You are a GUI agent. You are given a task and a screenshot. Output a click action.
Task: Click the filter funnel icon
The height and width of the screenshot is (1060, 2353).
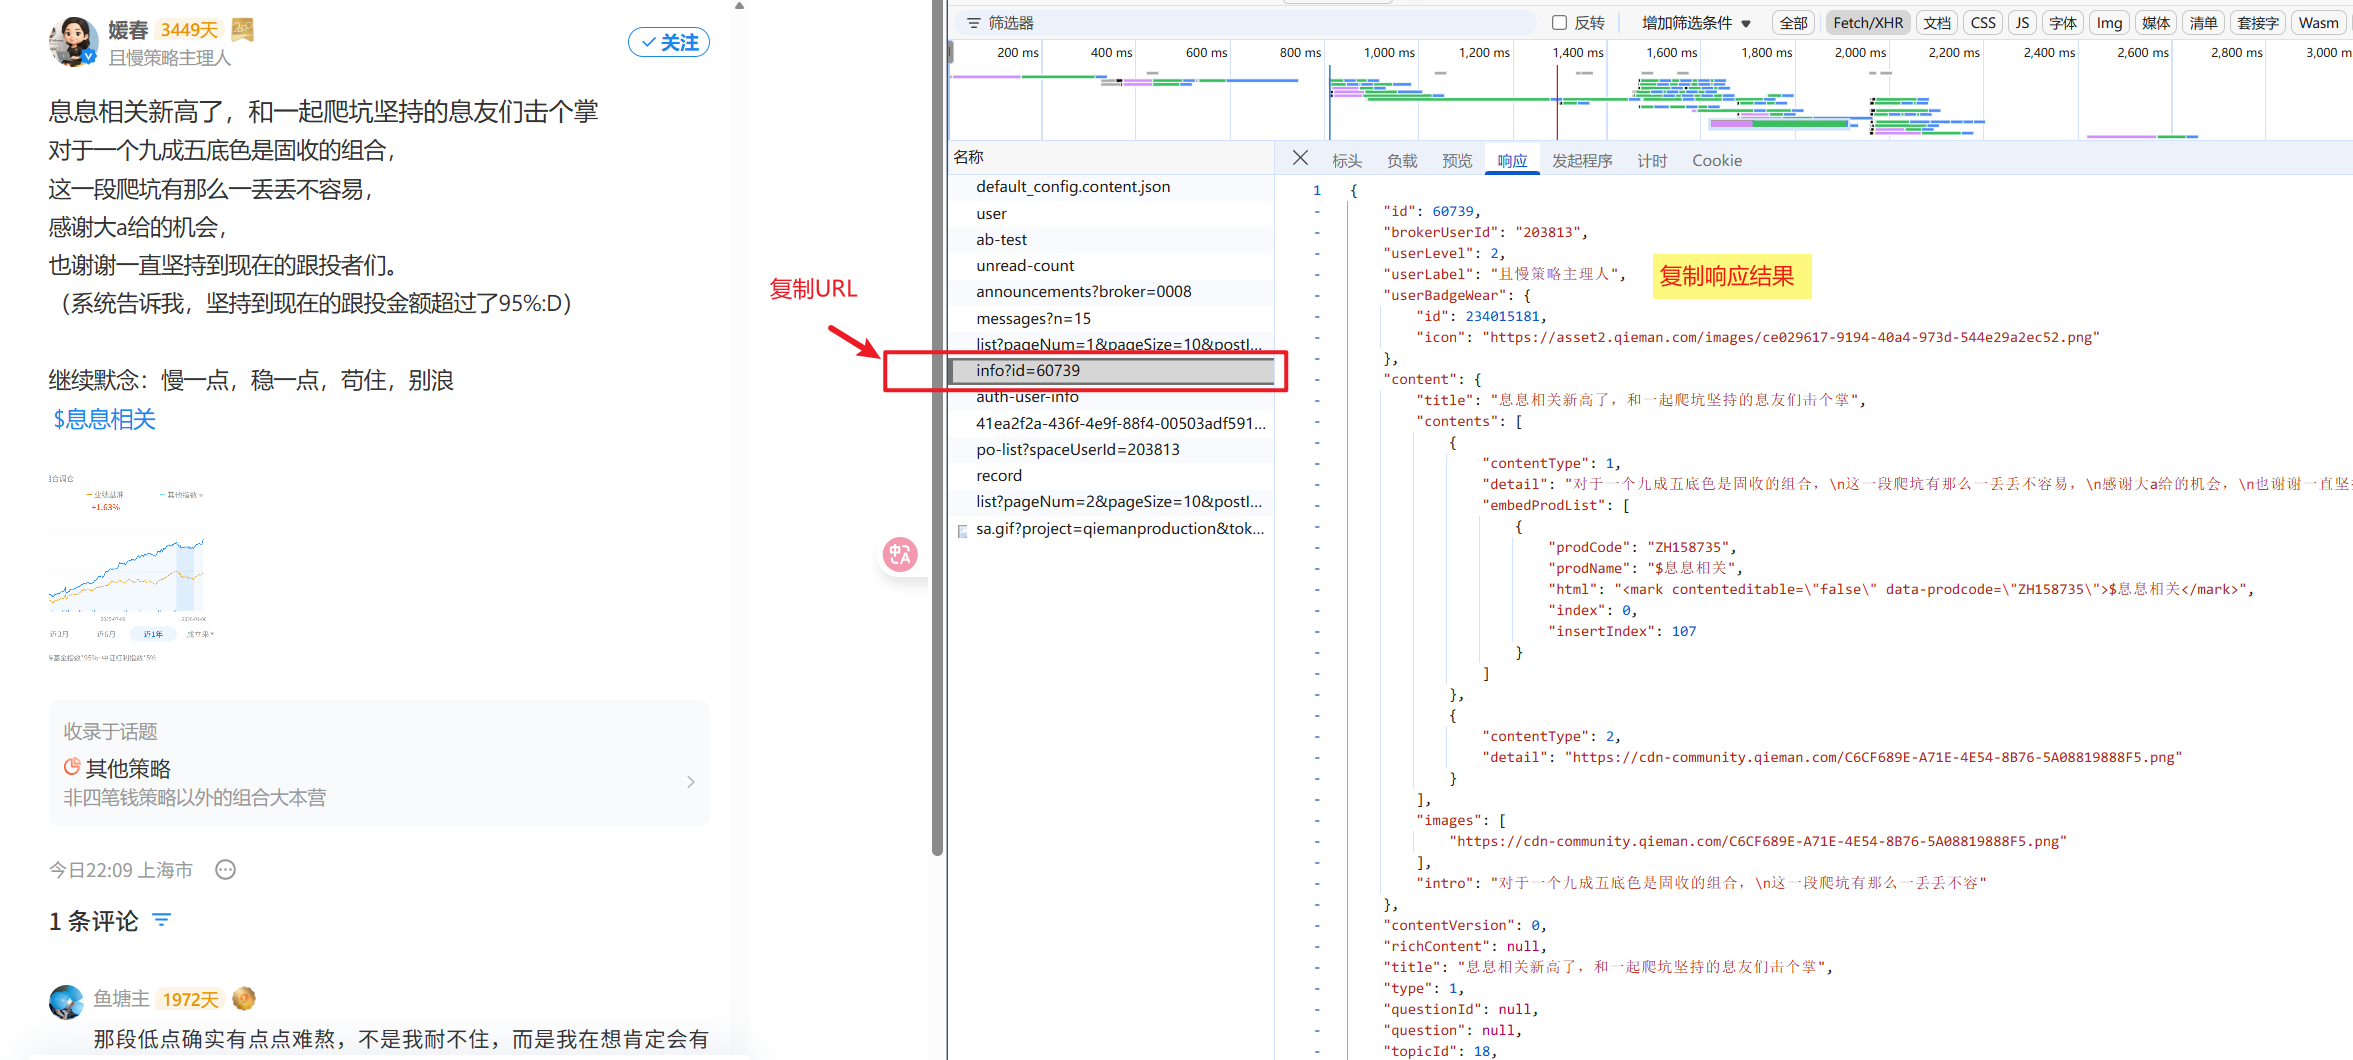972,23
